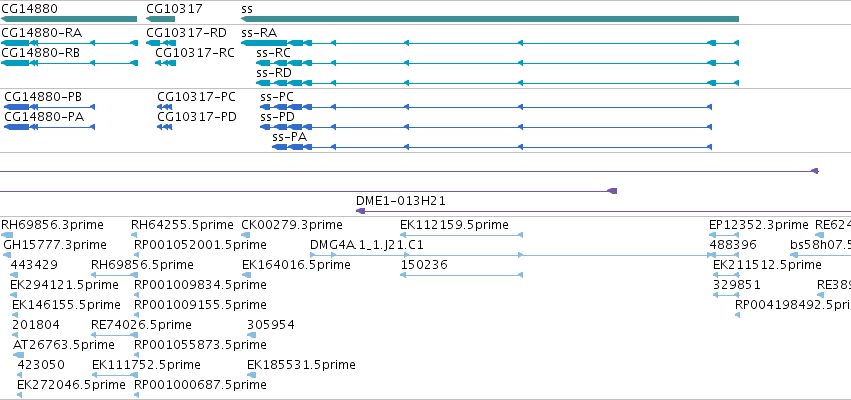Open transcript CG14880-RA
Image resolution: width=851 pixels, height=400 pixels.
click(42, 33)
